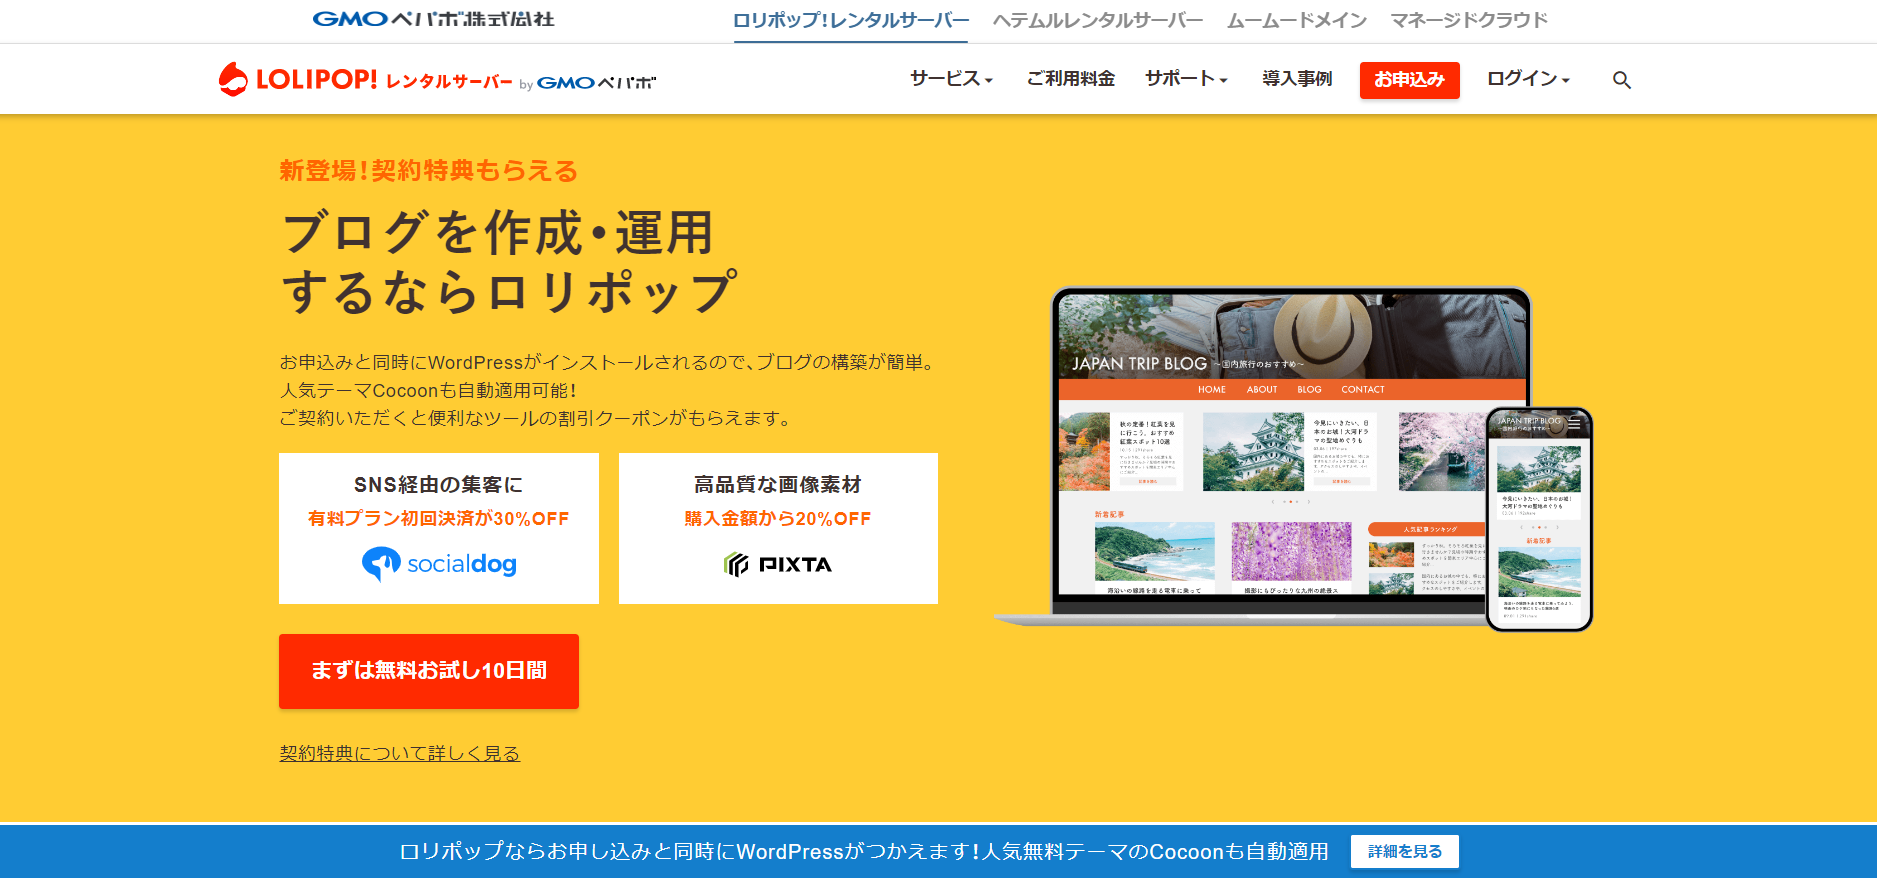Viewport: 1877px width, 881px height.
Task: Open the 導入事例 page
Action: pyautogui.click(x=1297, y=79)
